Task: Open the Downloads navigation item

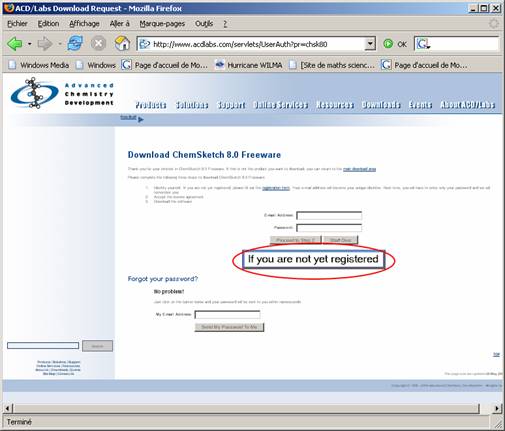Action: tap(381, 105)
